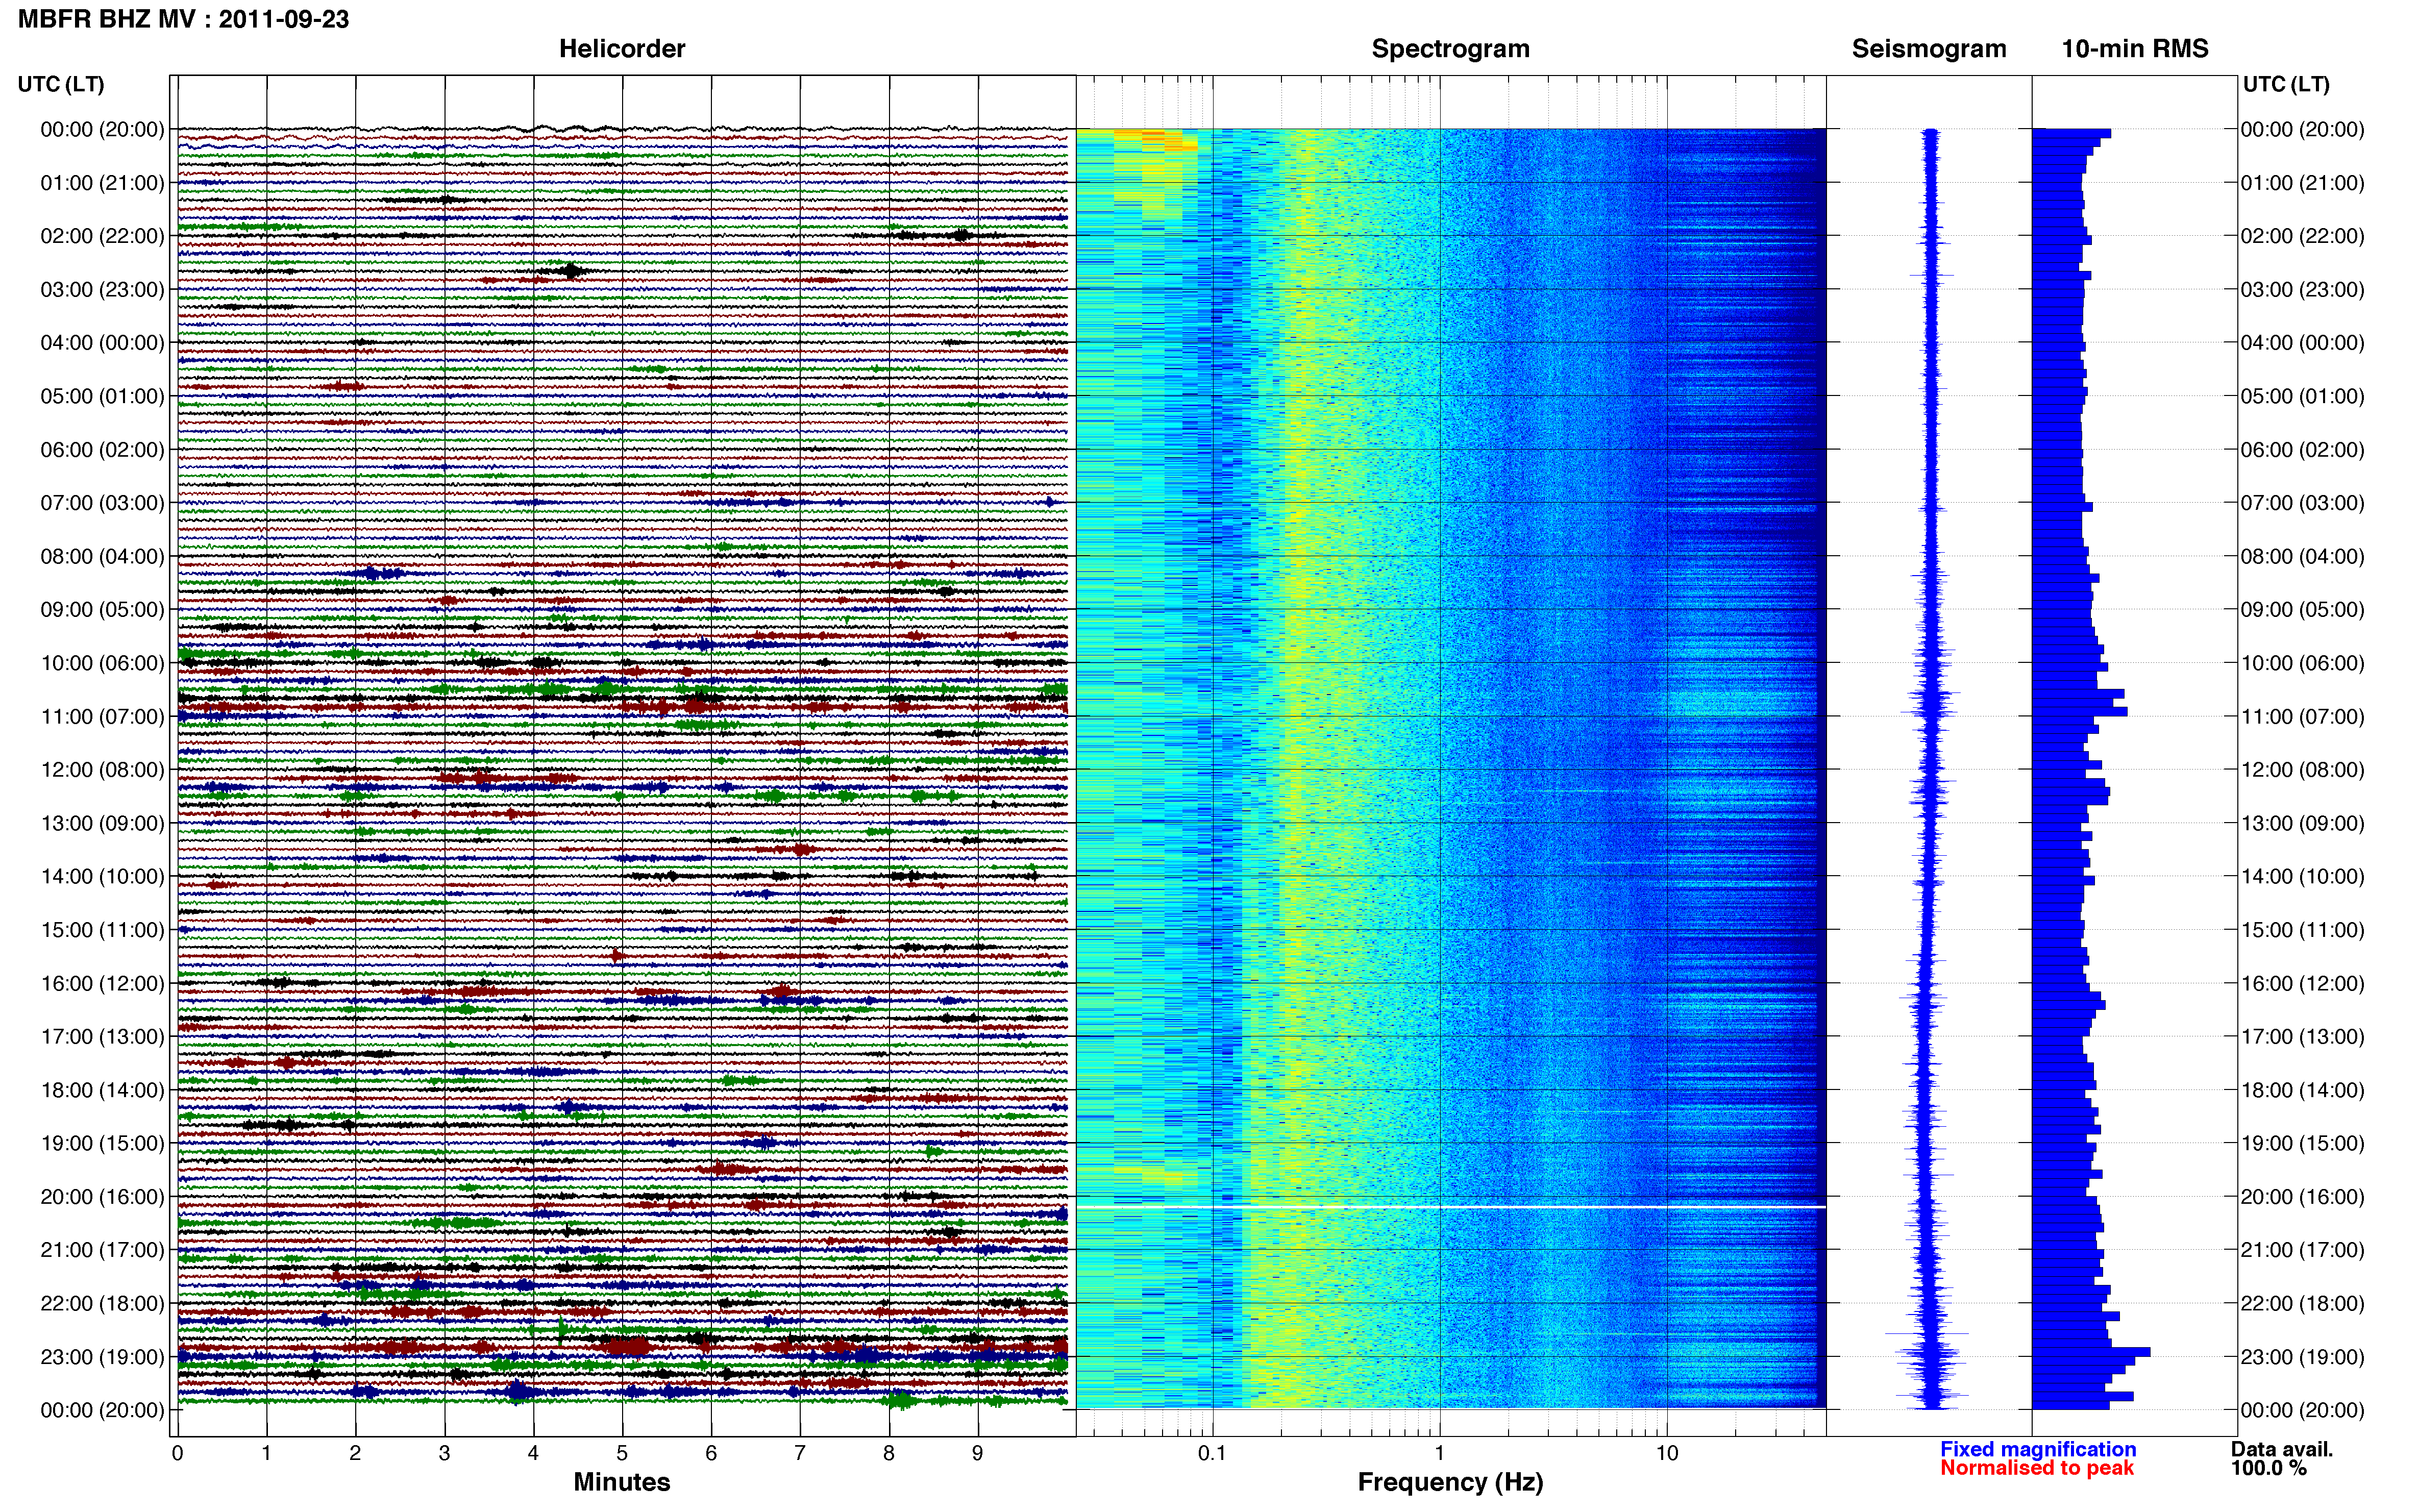This screenshot has width=2419, height=1512.
Task: Click the left '05:00 (01:00)' time label
Action: 102,396
